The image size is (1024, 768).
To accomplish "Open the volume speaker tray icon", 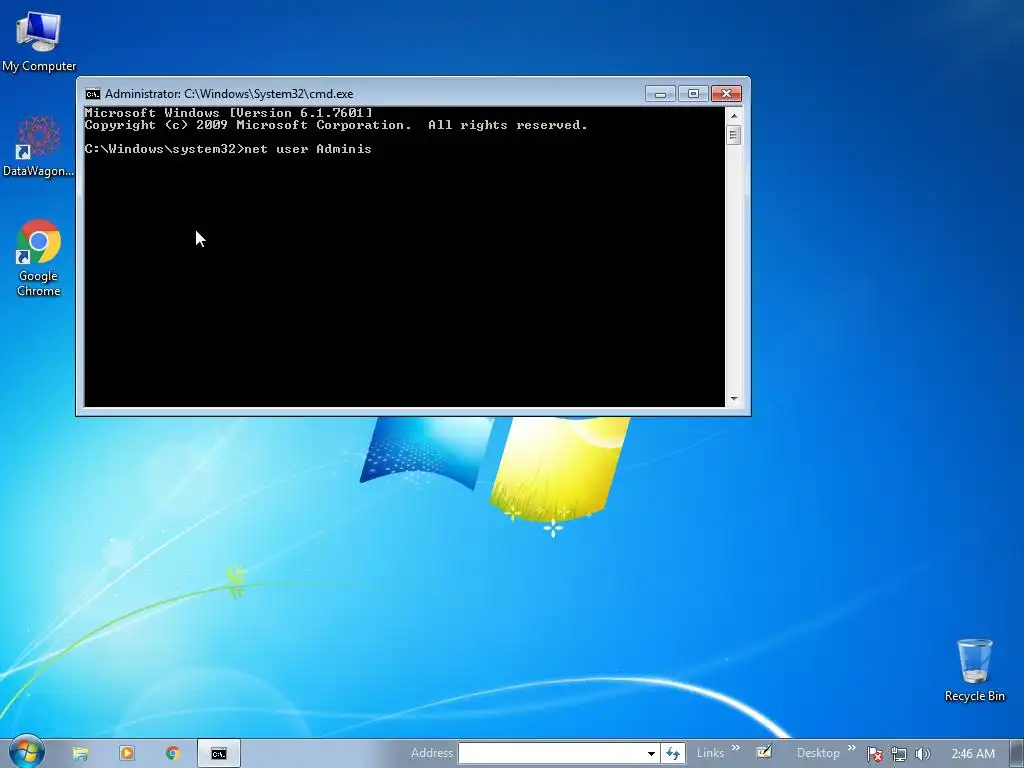I will (x=922, y=754).
